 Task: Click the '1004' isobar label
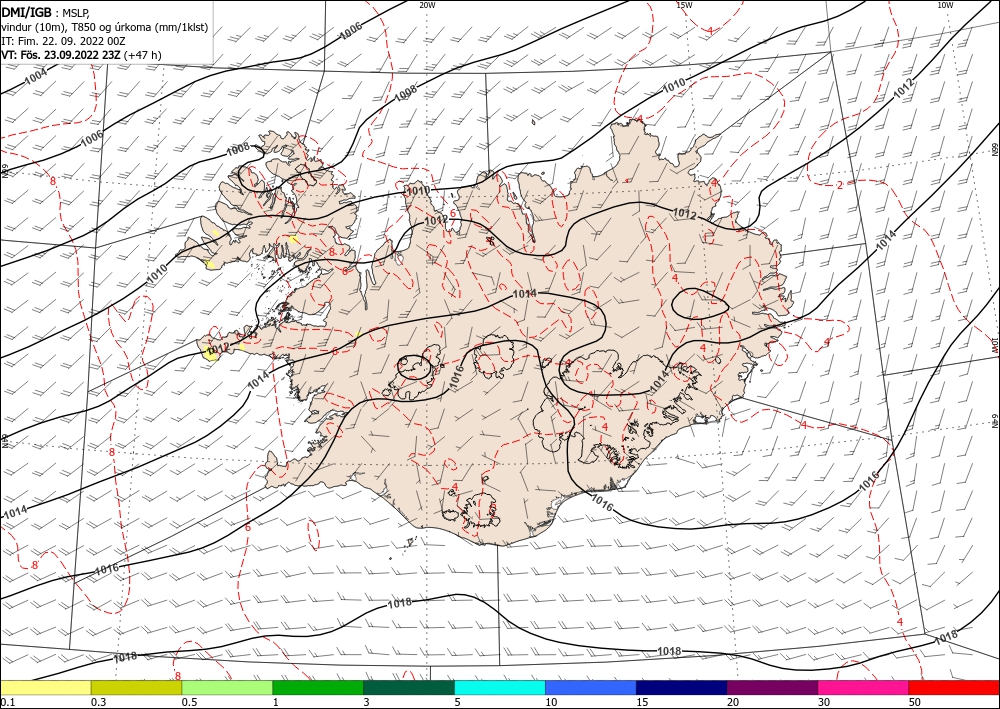point(36,77)
